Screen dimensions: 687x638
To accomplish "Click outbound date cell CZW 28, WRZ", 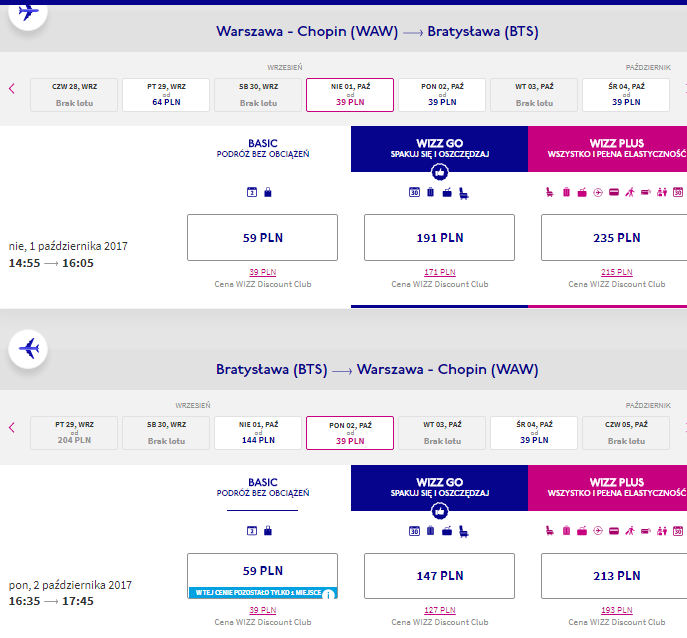I will click(74, 95).
